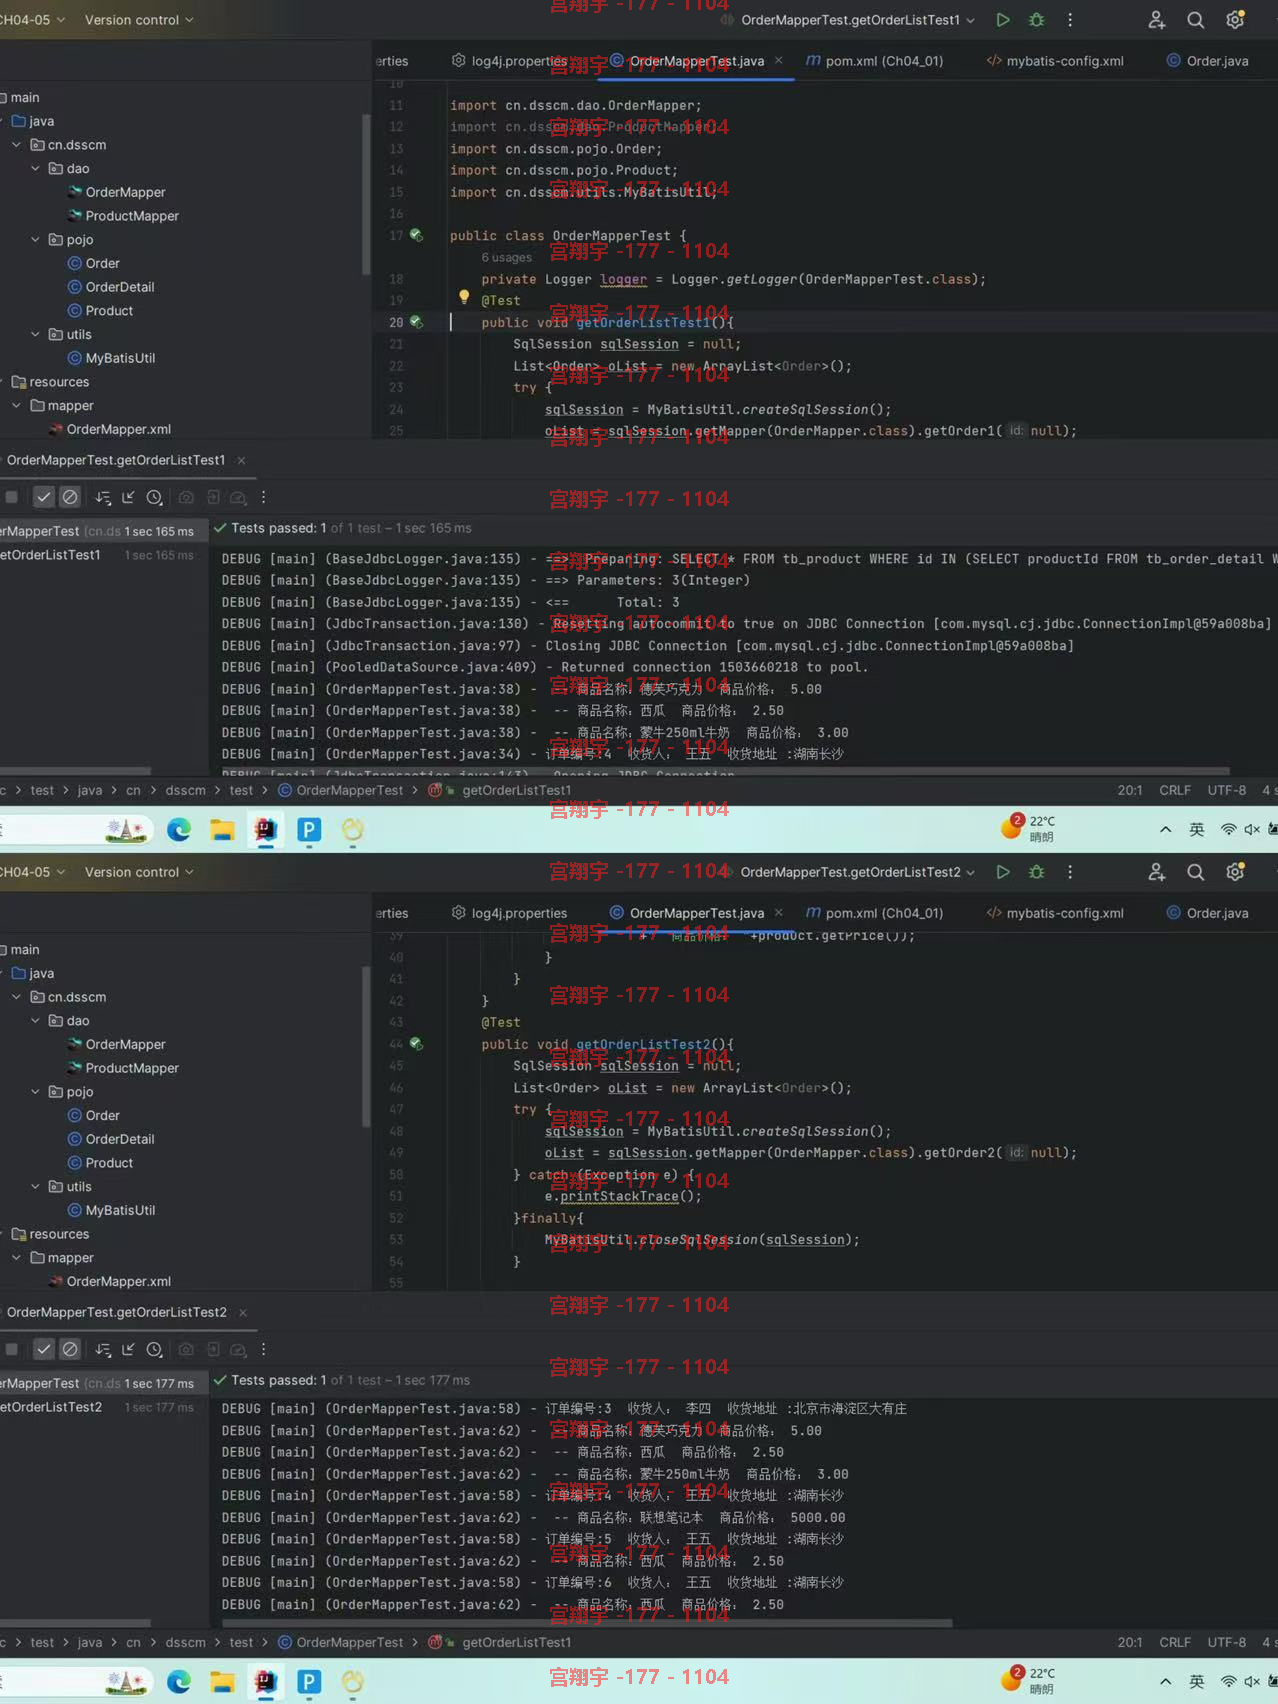Sort test results in the lower run panel
The image size is (1278, 1704).
[103, 1349]
